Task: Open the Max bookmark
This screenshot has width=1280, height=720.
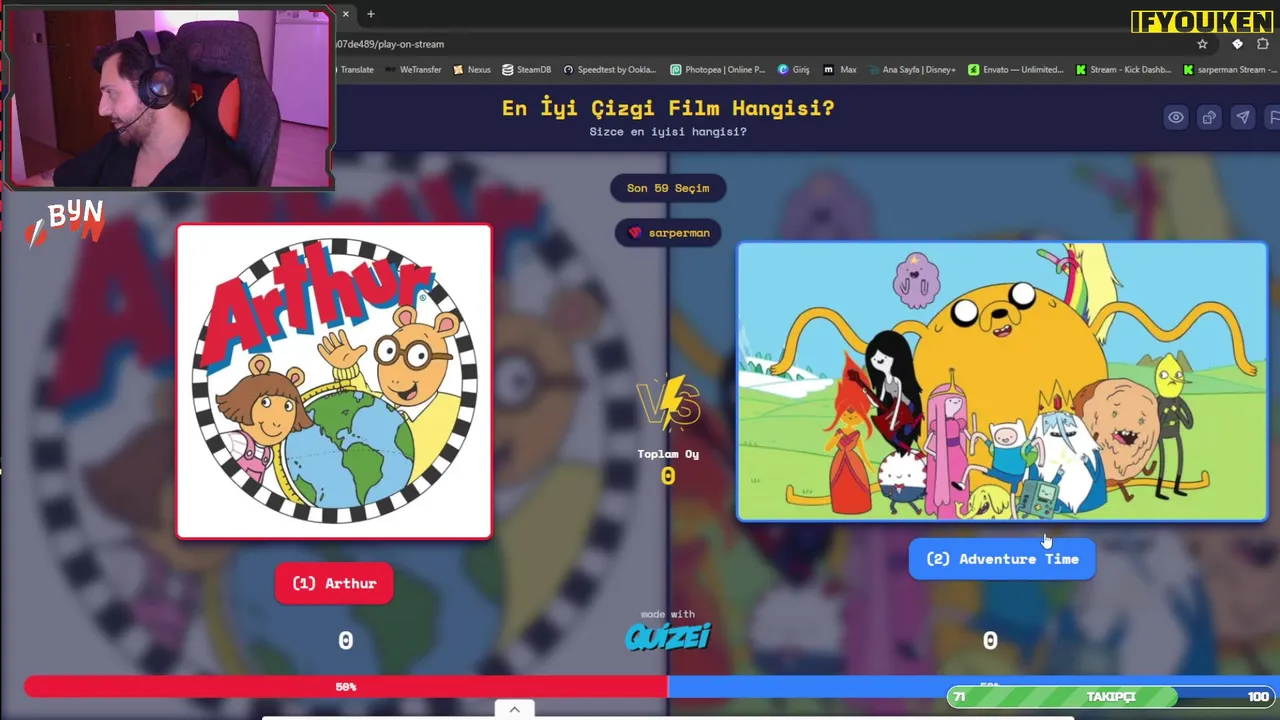Action: pyautogui.click(x=840, y=70)
